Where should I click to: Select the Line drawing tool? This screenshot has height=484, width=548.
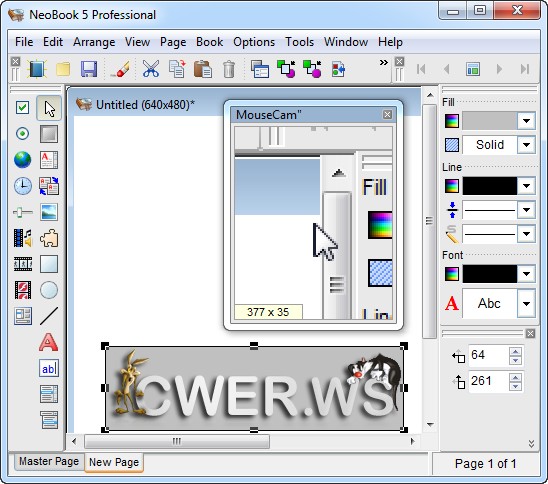pos(49,316)
